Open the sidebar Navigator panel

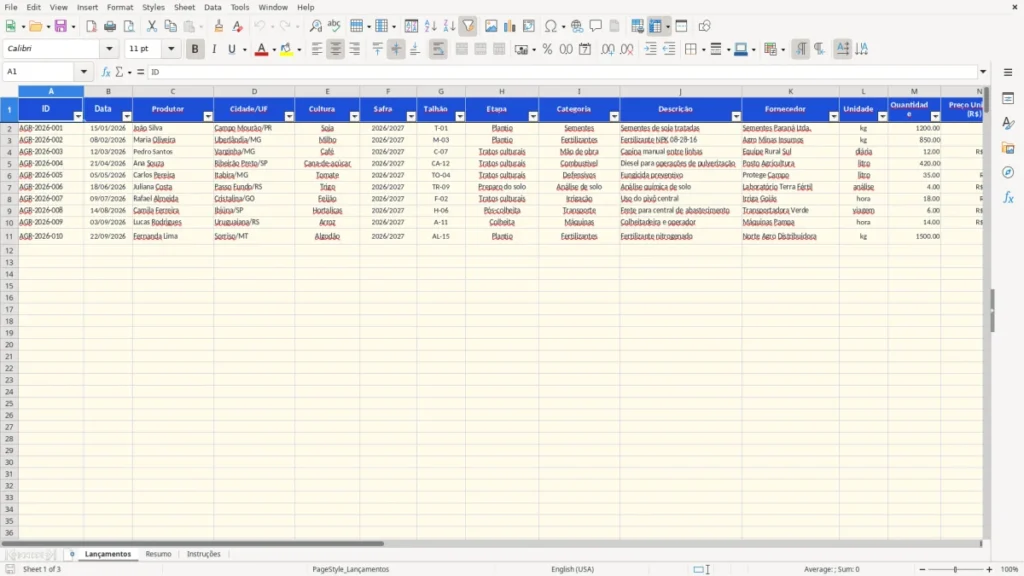pyautogui.click(x=1008, y=173)
